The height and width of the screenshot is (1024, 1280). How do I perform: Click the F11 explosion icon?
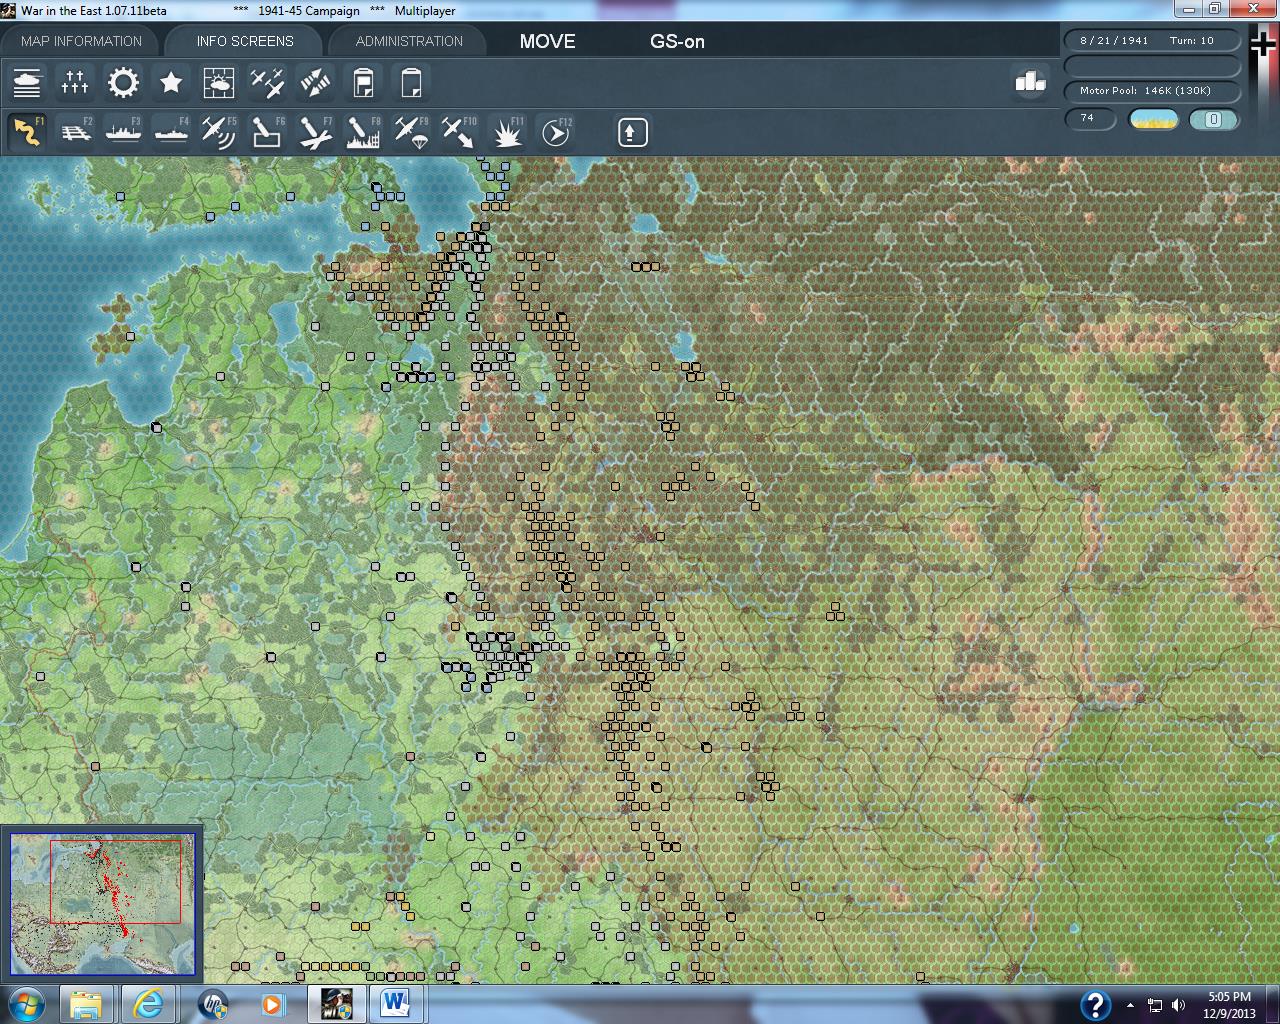[x=507, y=132]
